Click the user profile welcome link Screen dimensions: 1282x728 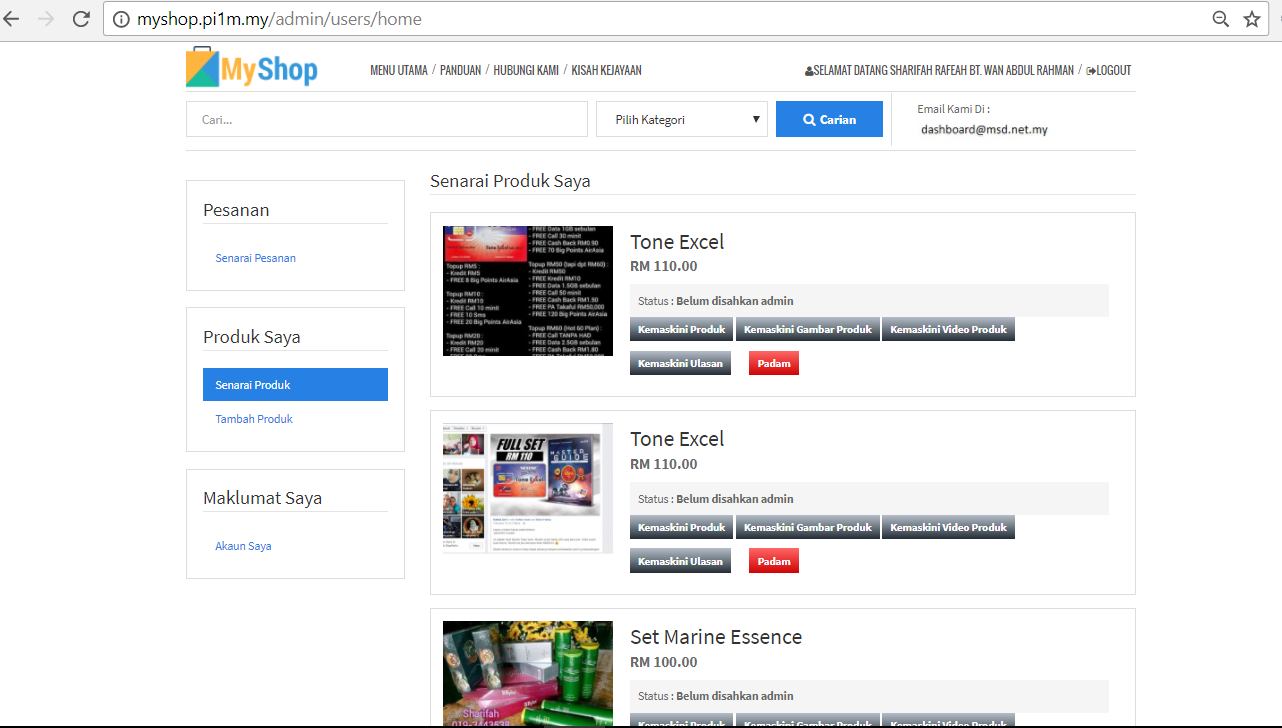point(939,71)
